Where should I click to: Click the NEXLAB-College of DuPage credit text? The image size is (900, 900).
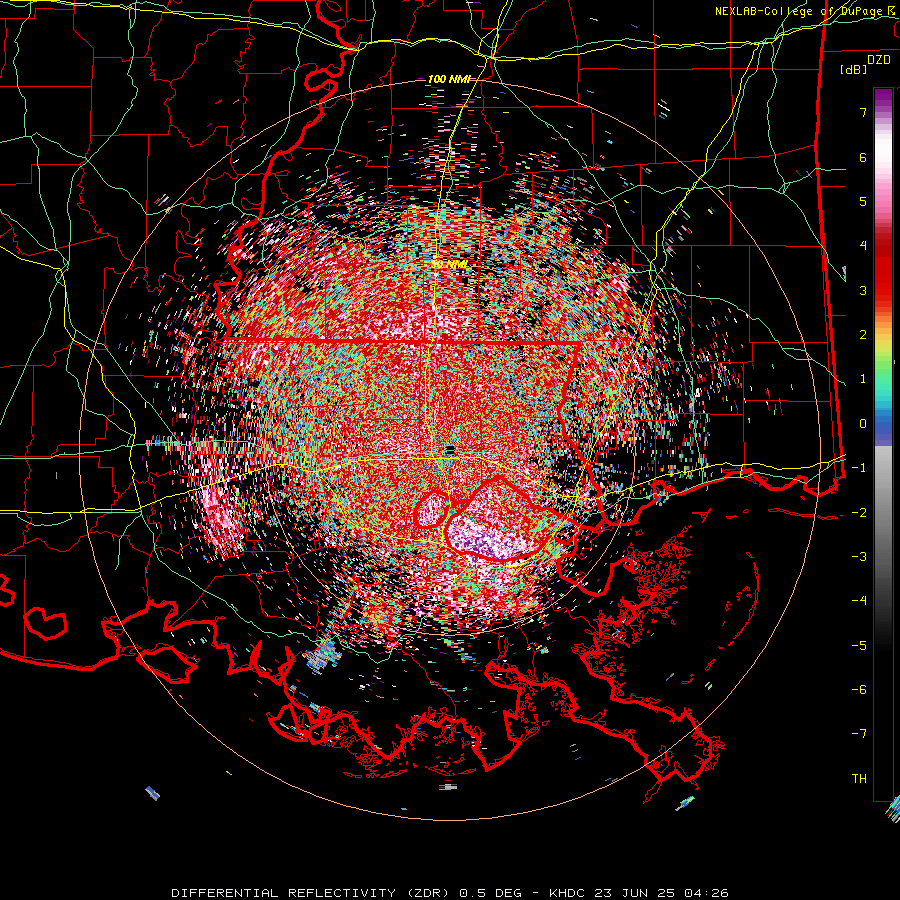tap(798, 11)
